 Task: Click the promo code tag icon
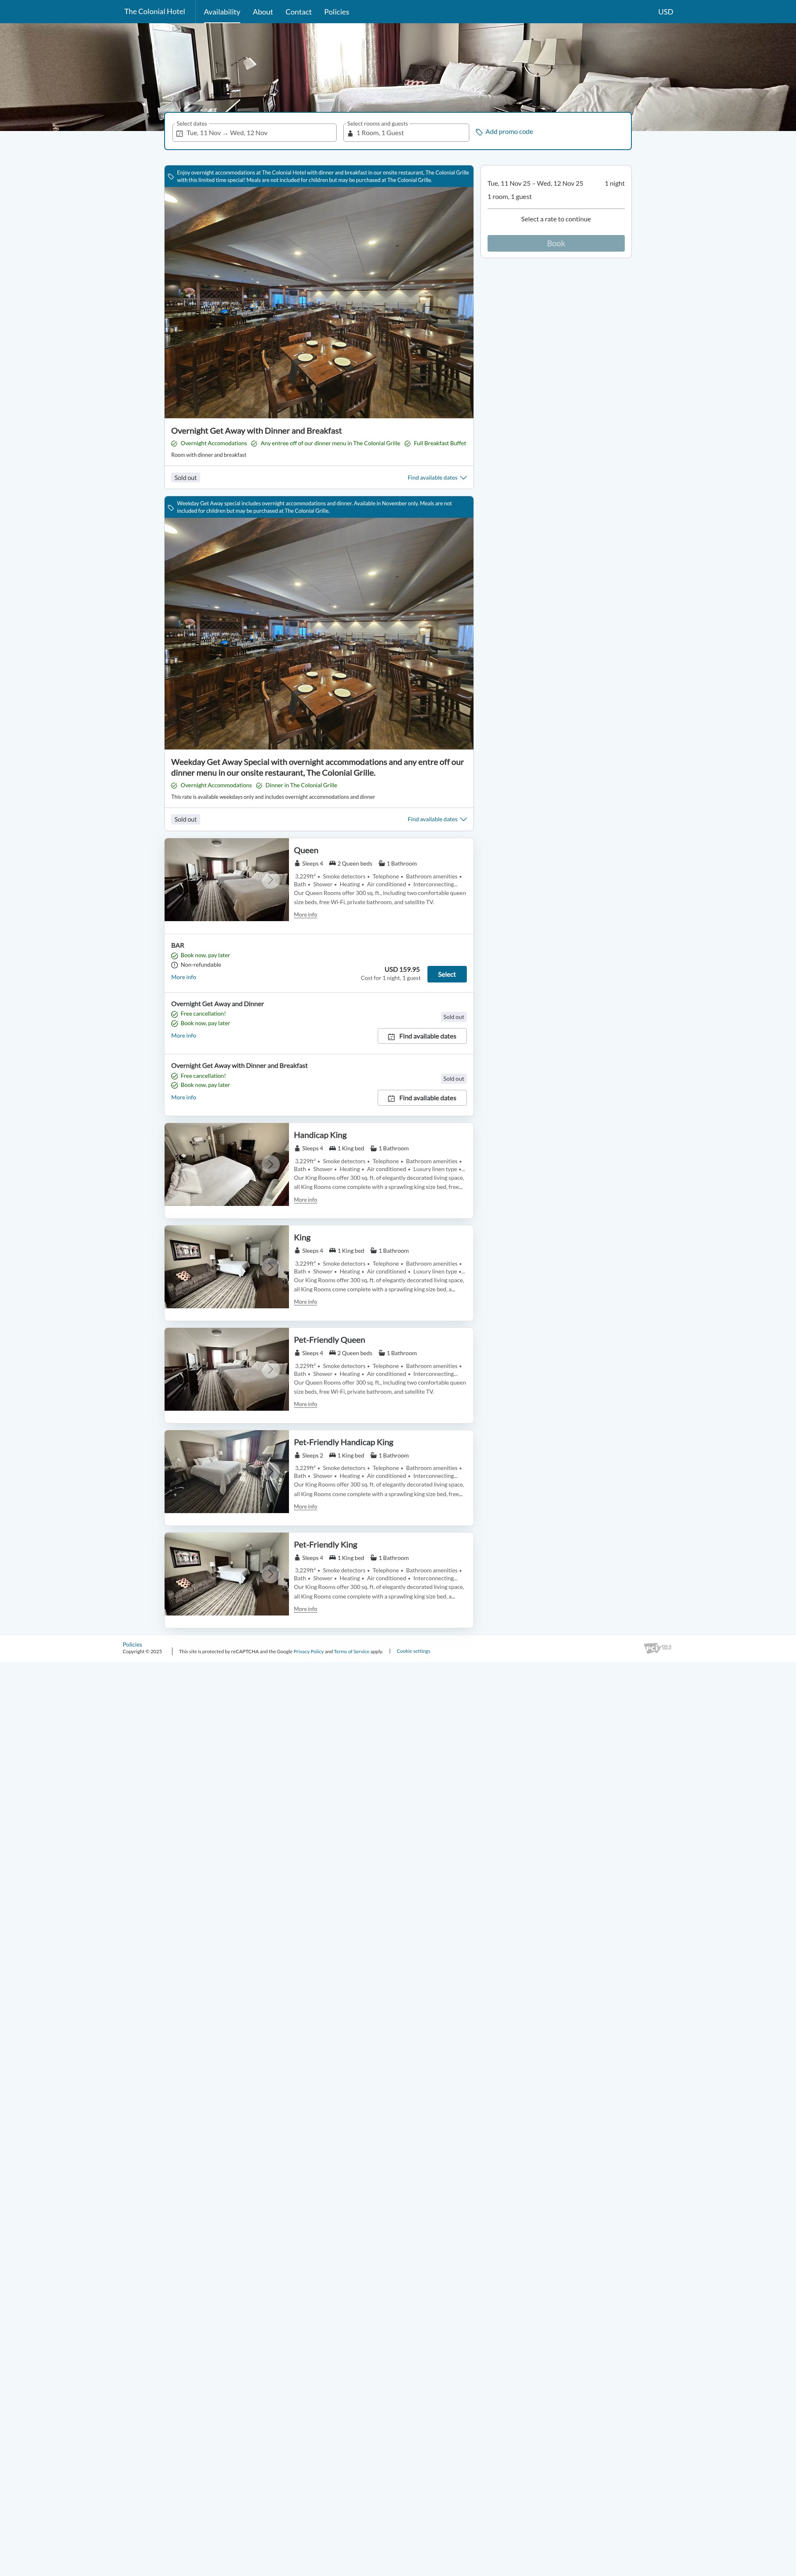pyautogui.click(x=479, y=132)
